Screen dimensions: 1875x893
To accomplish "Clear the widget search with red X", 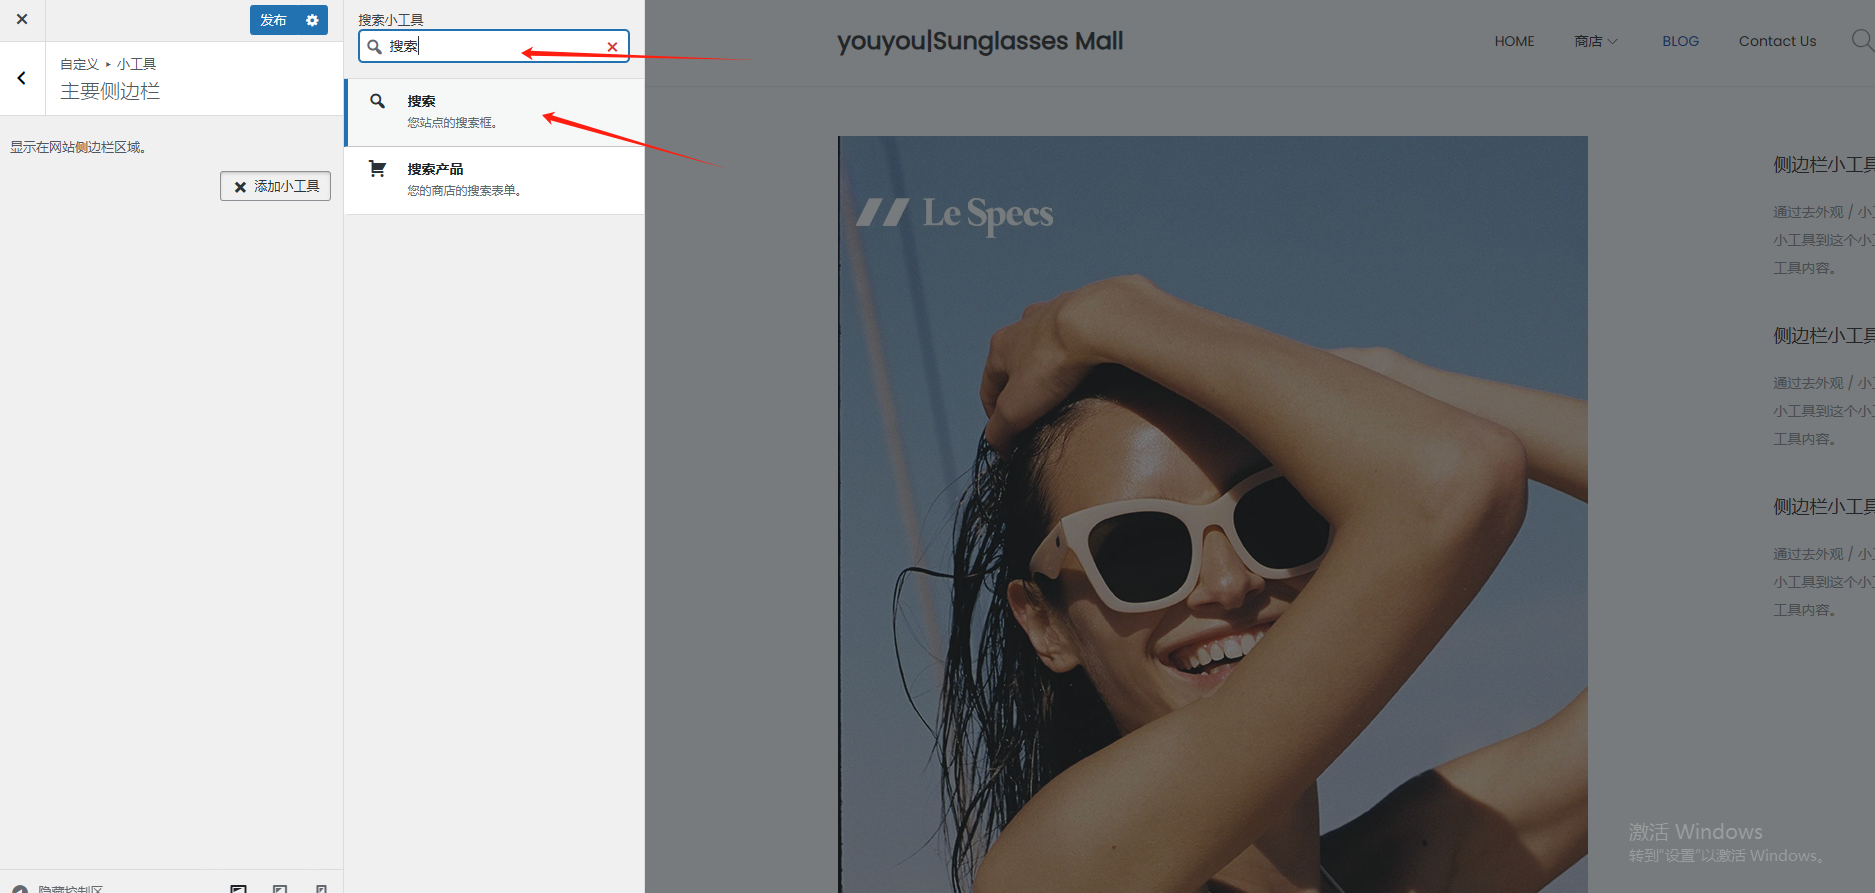I will pyautogui.click(x=612, y=47).
